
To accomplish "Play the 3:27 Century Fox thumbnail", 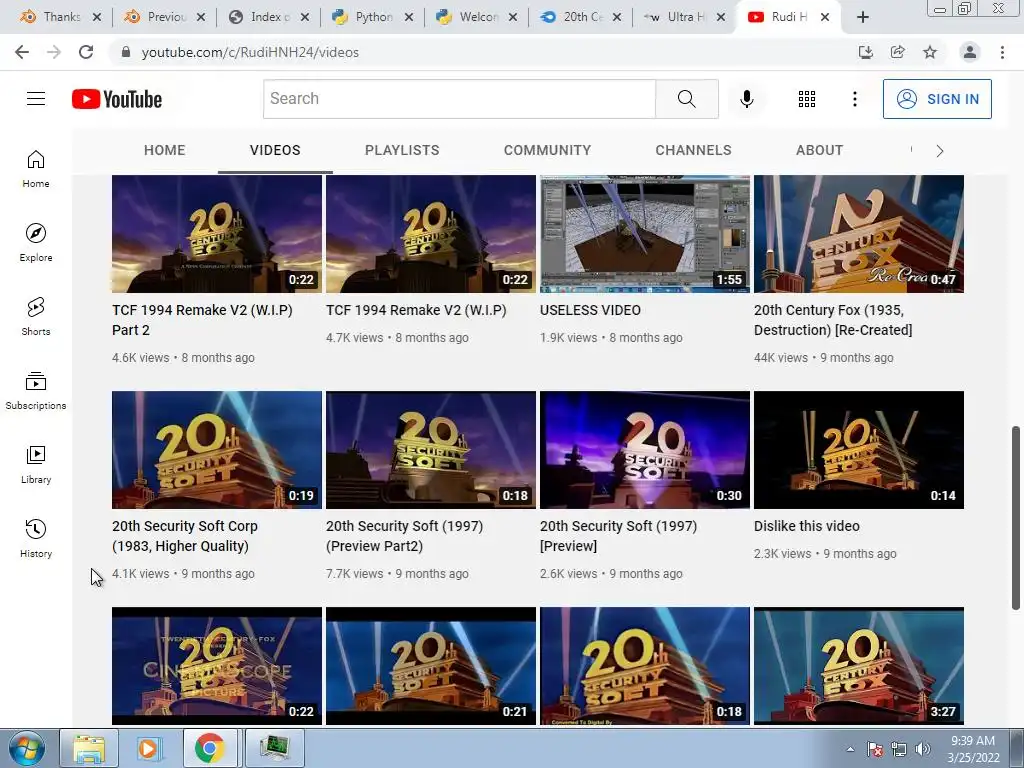I will (x=859, y=666).
